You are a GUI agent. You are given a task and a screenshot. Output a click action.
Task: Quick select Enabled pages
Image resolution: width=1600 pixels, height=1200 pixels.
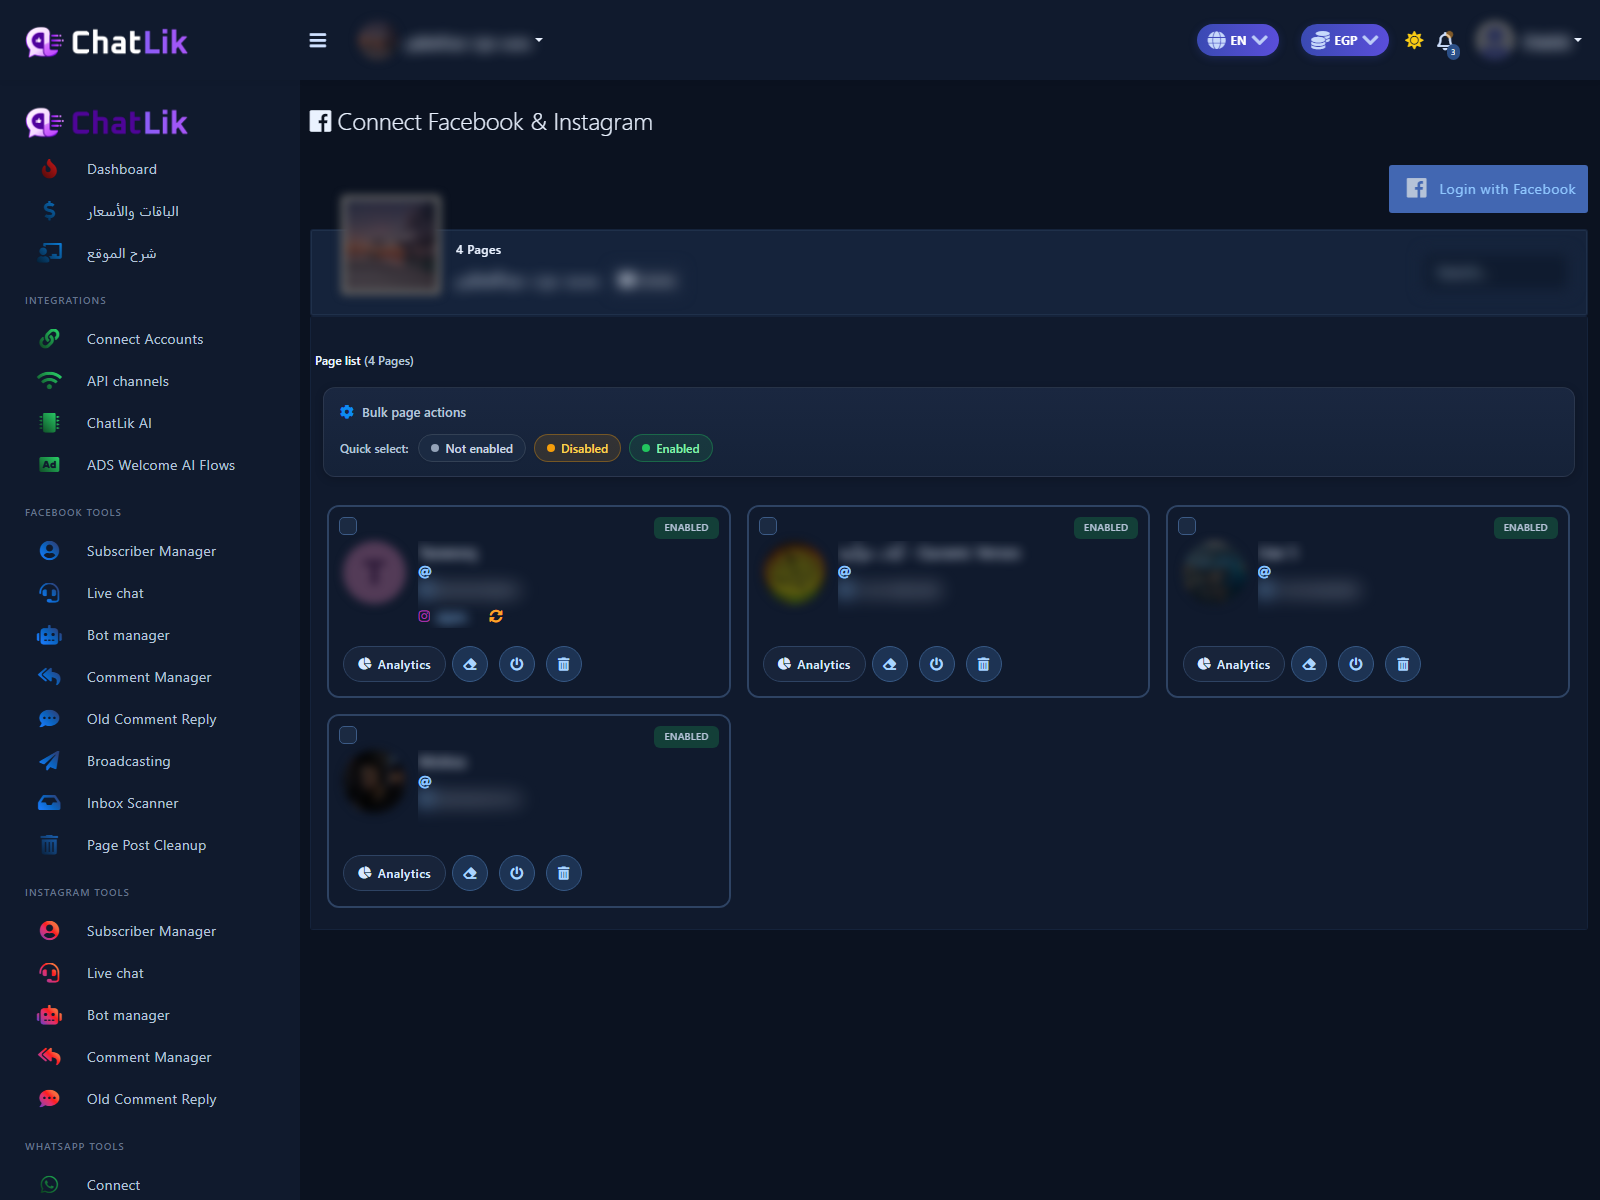[671, 449]
